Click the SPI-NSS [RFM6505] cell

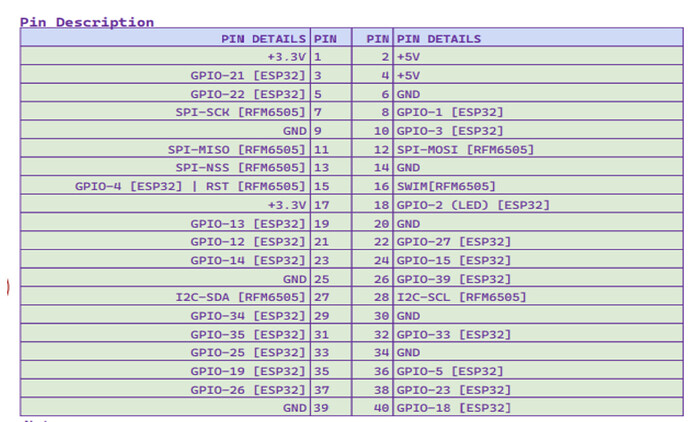[240, 167]
